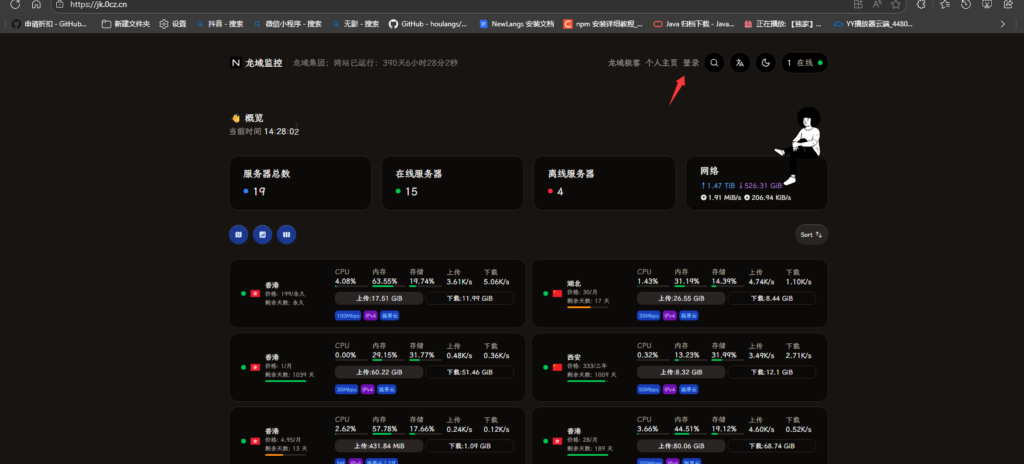Click the N logo beside 龙域监控
Image resolution: width=1024 pixels, height=464 pixels.
tap(236, 63)
